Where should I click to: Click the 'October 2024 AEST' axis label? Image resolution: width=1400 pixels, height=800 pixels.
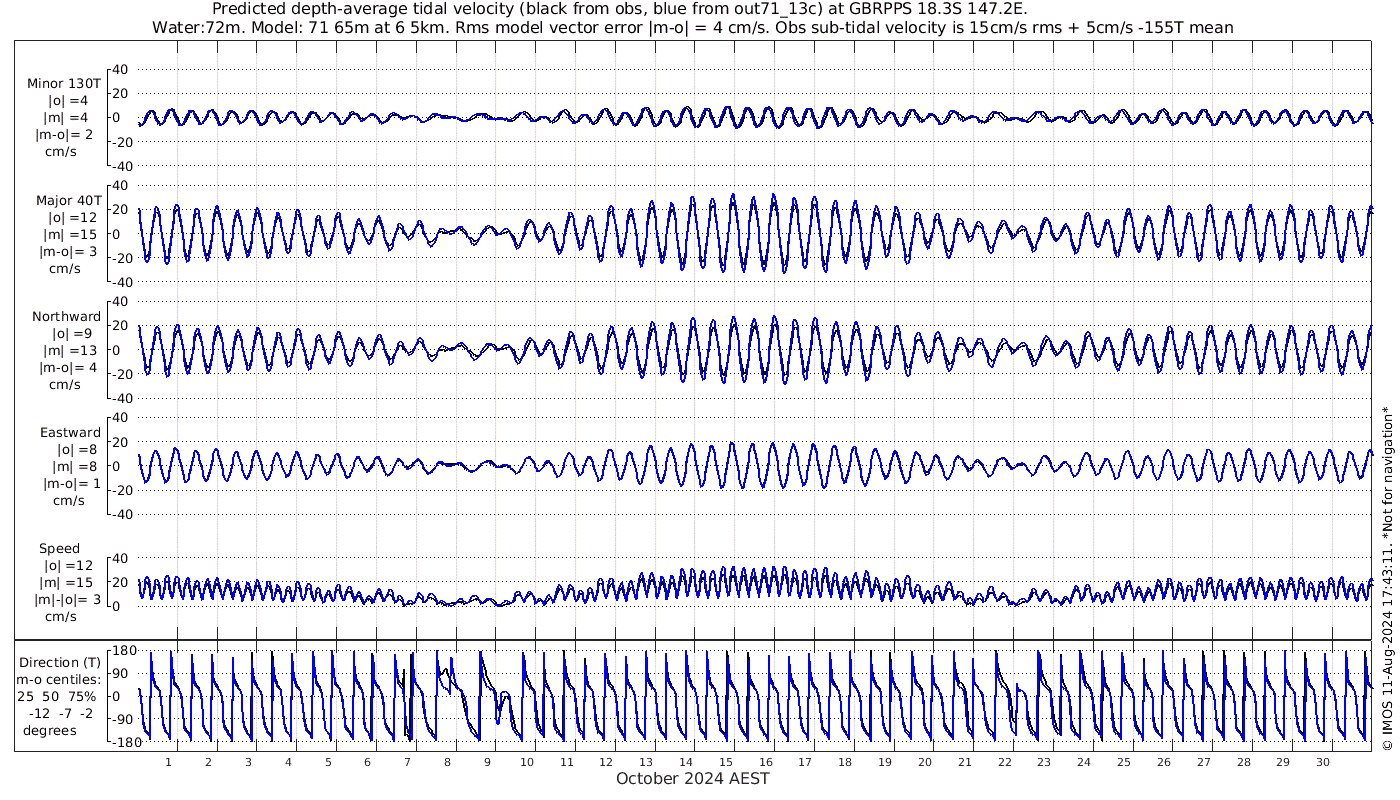(693, 778)
